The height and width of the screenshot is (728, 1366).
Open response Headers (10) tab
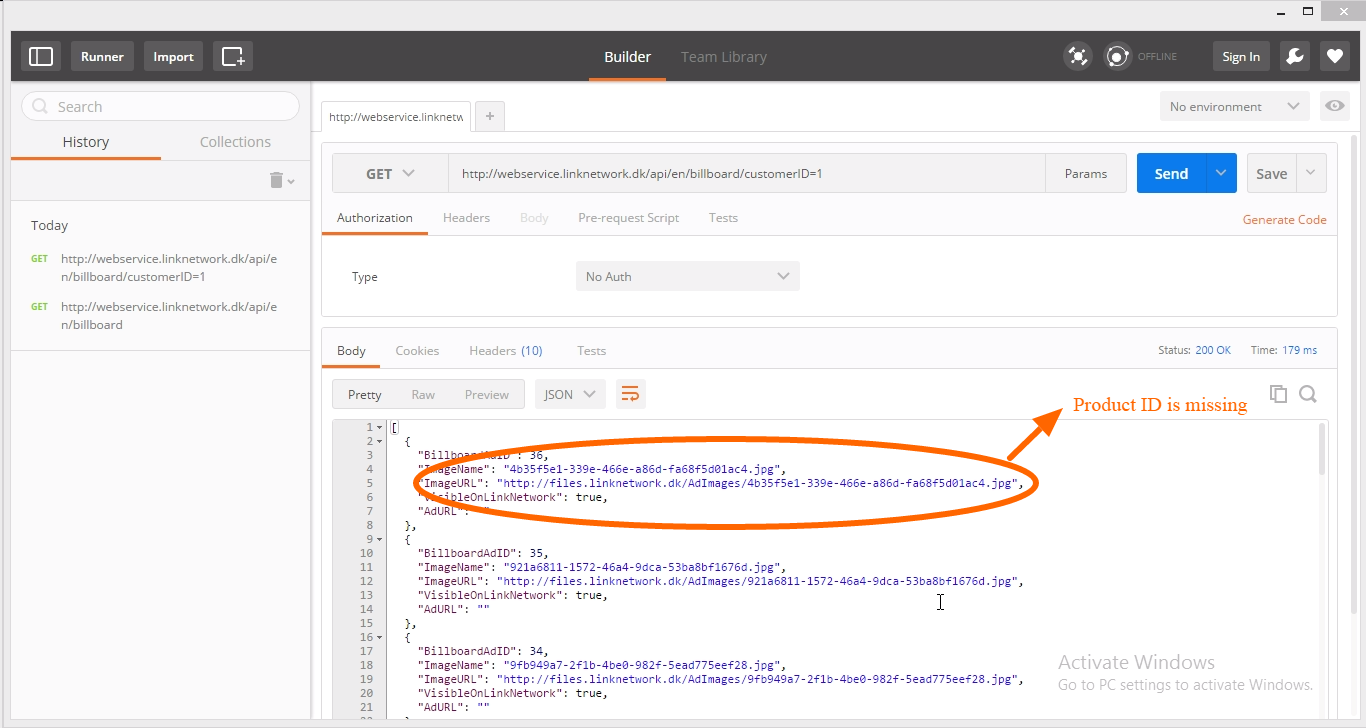[x=506, y=350]
